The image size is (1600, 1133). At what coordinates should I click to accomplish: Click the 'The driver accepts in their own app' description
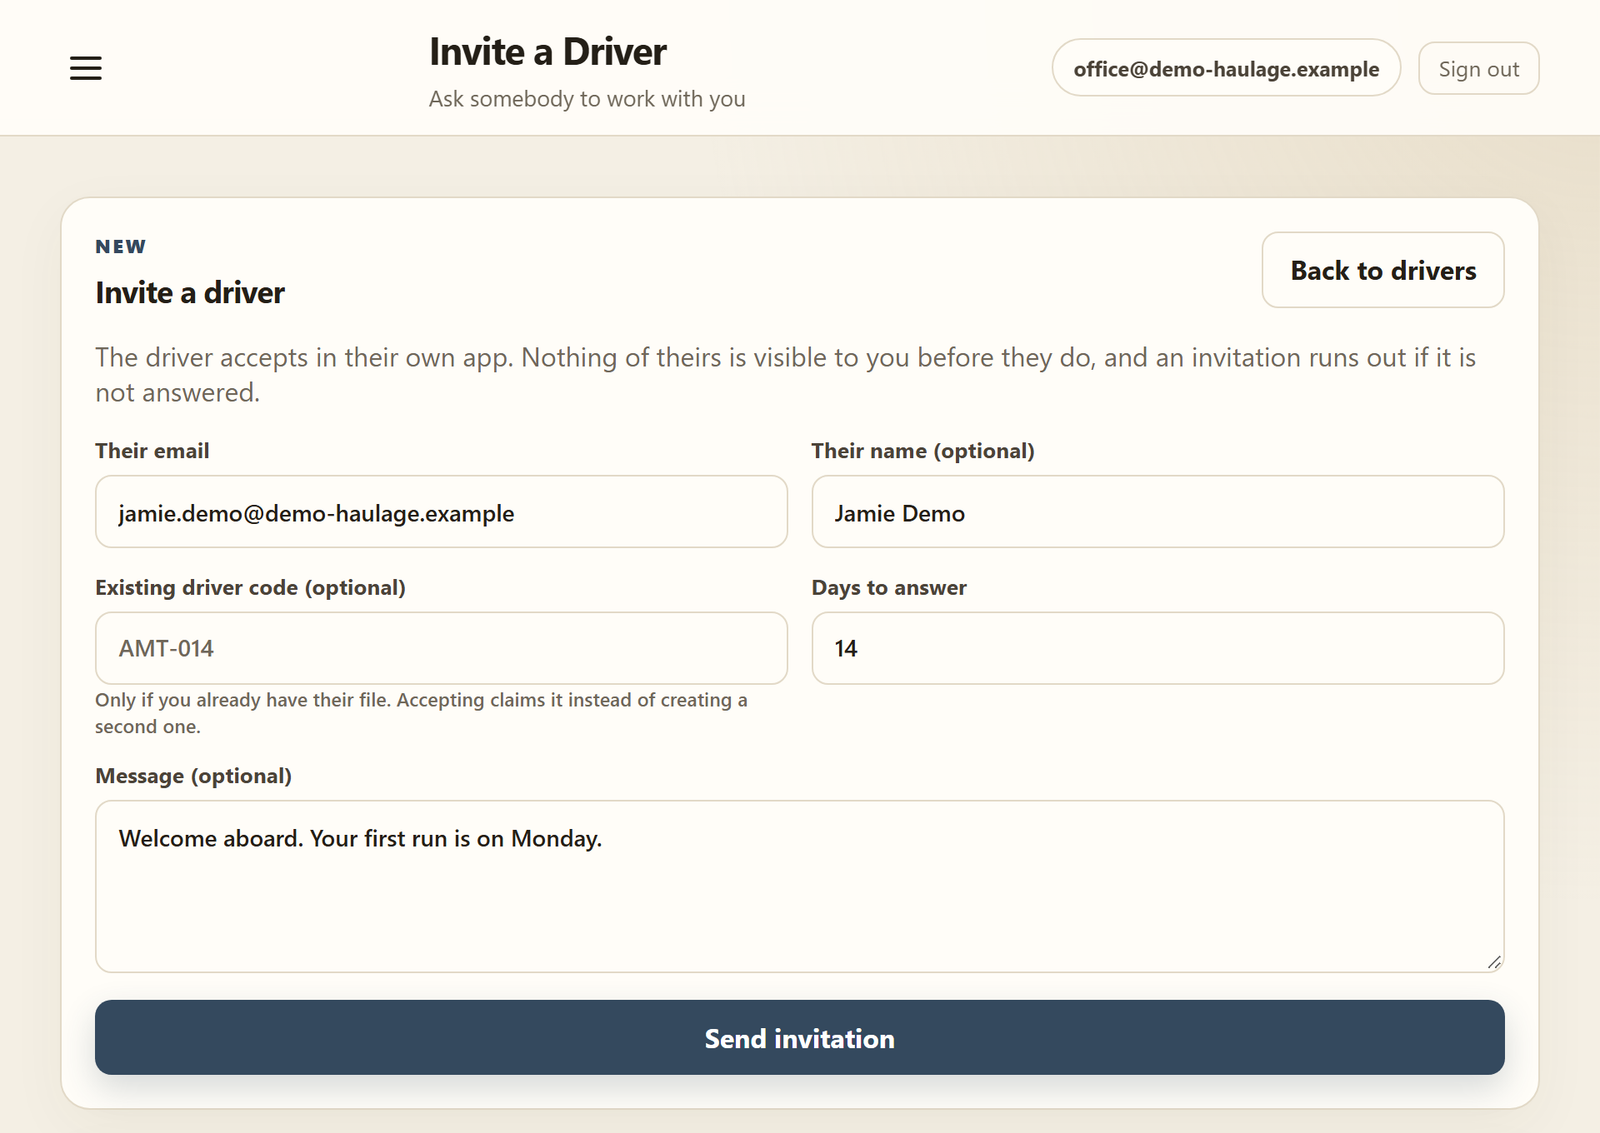point(785,375)
